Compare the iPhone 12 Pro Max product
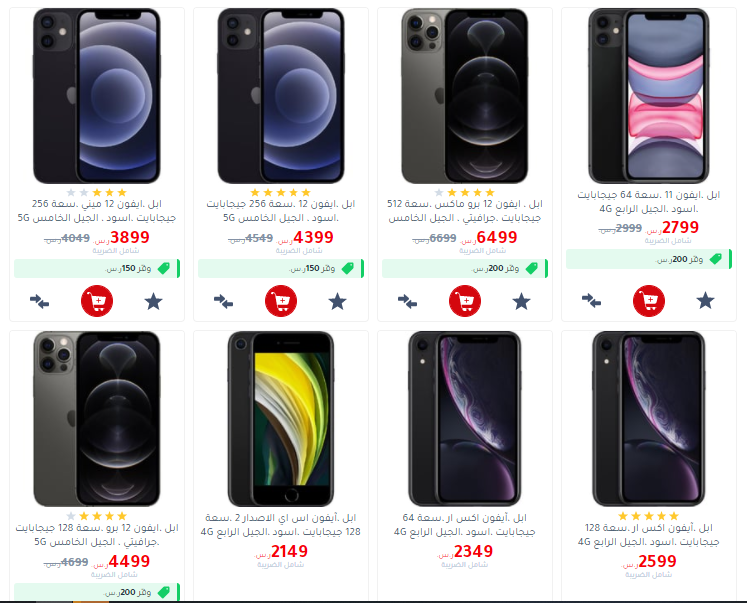 407,302
